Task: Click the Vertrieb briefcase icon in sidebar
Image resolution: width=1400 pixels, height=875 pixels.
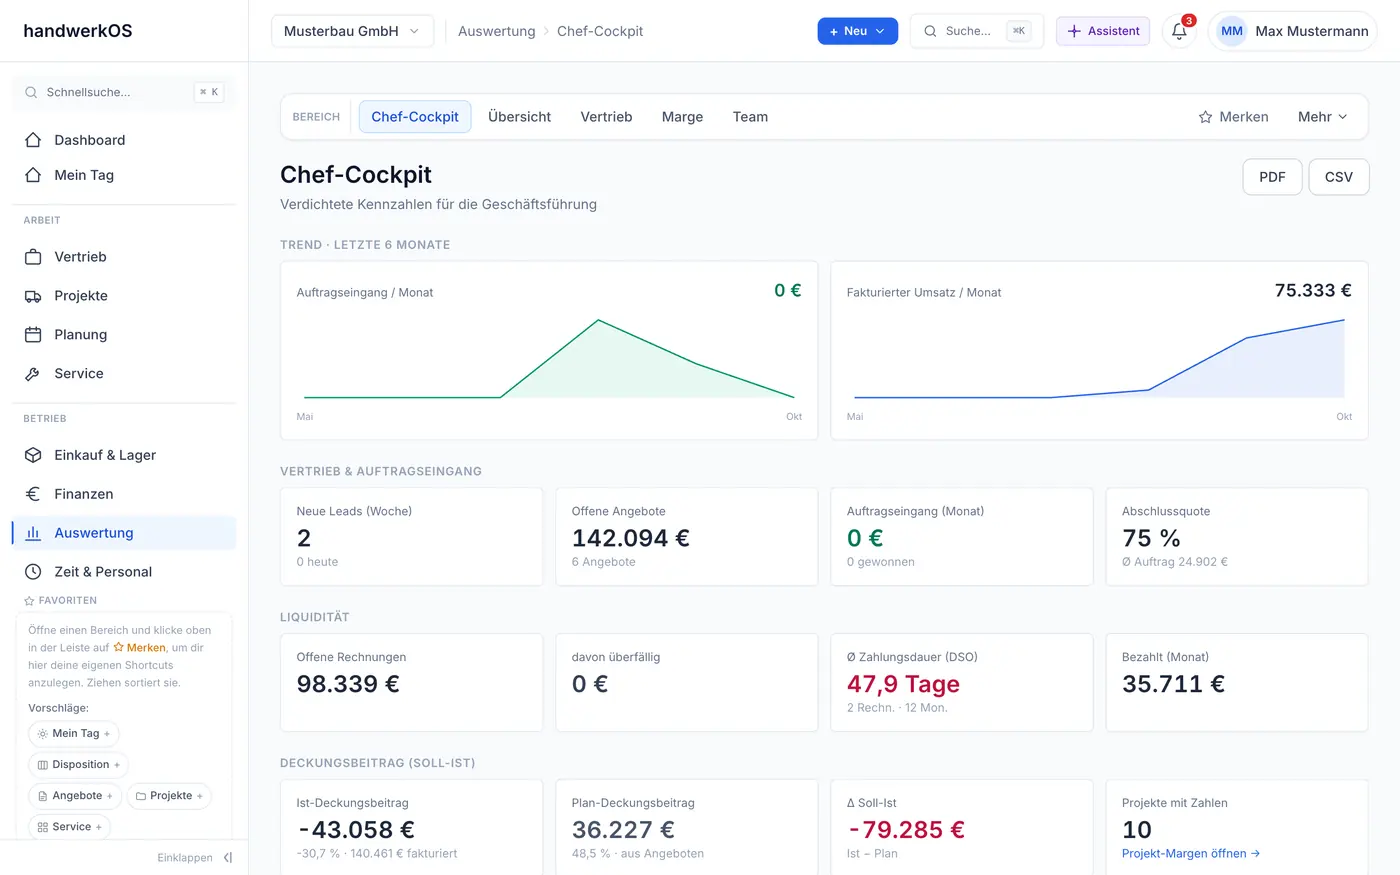Action: 33,257
